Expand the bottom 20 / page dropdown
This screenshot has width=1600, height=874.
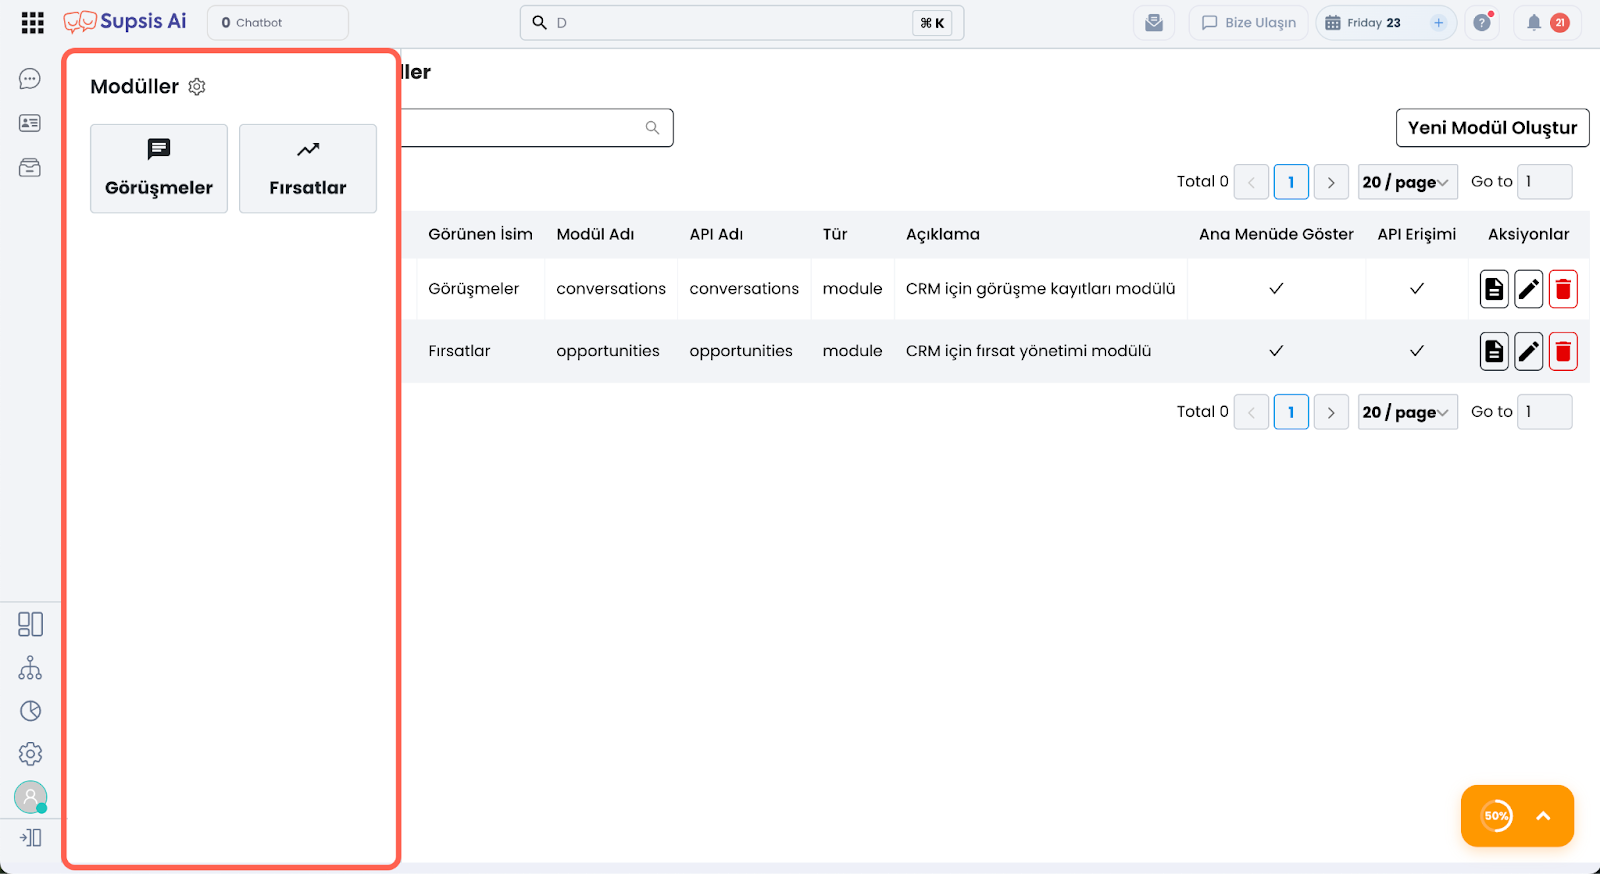[x=1406, y=412]
